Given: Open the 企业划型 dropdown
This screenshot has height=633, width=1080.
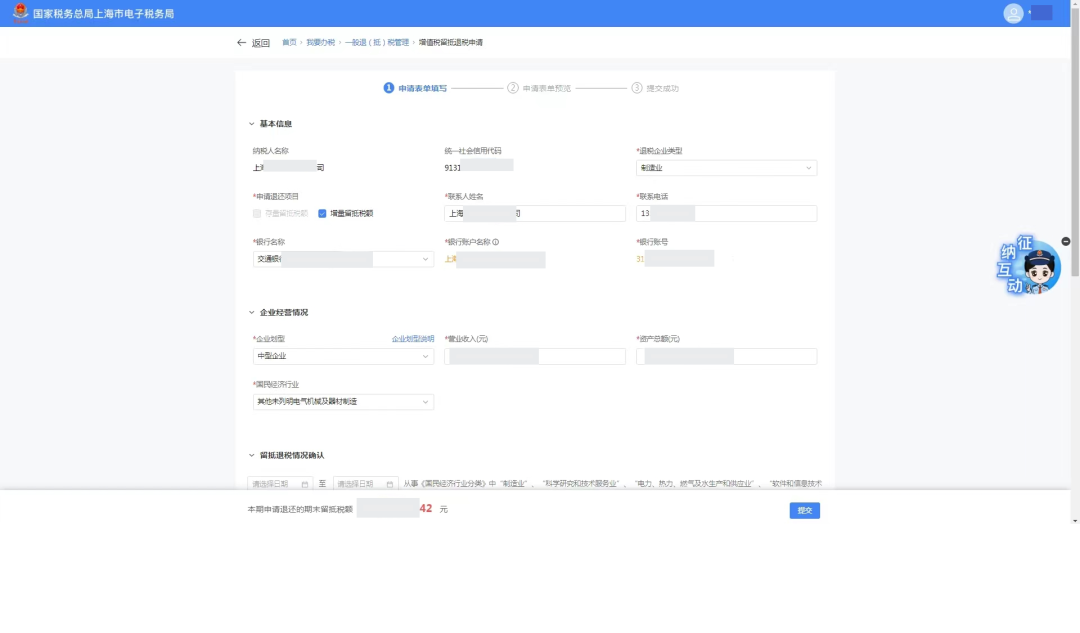Looking at the screenshot, I should point(343,356).
